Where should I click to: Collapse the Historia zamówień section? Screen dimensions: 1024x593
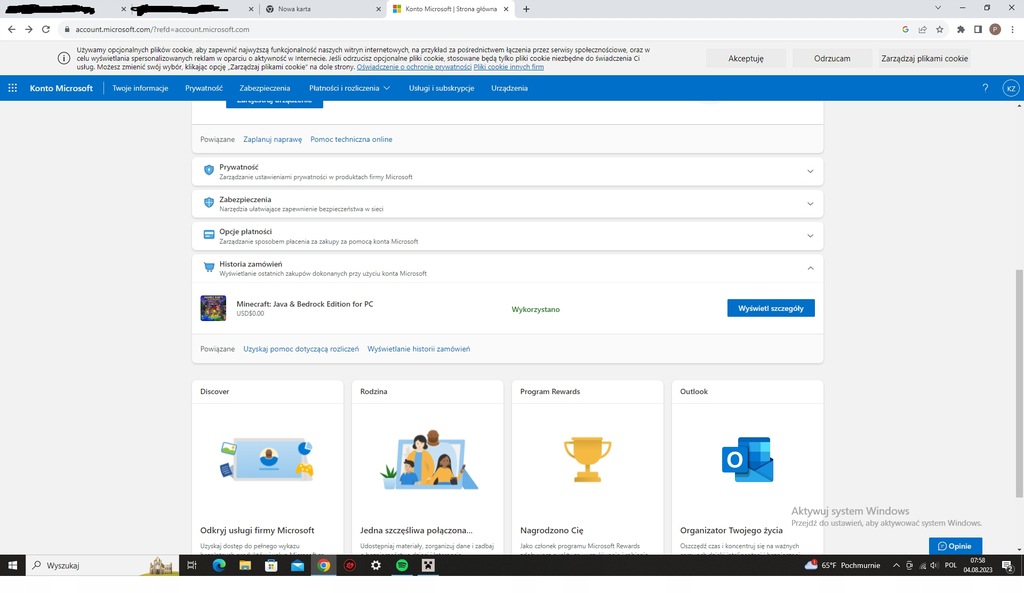coord(810,268)
